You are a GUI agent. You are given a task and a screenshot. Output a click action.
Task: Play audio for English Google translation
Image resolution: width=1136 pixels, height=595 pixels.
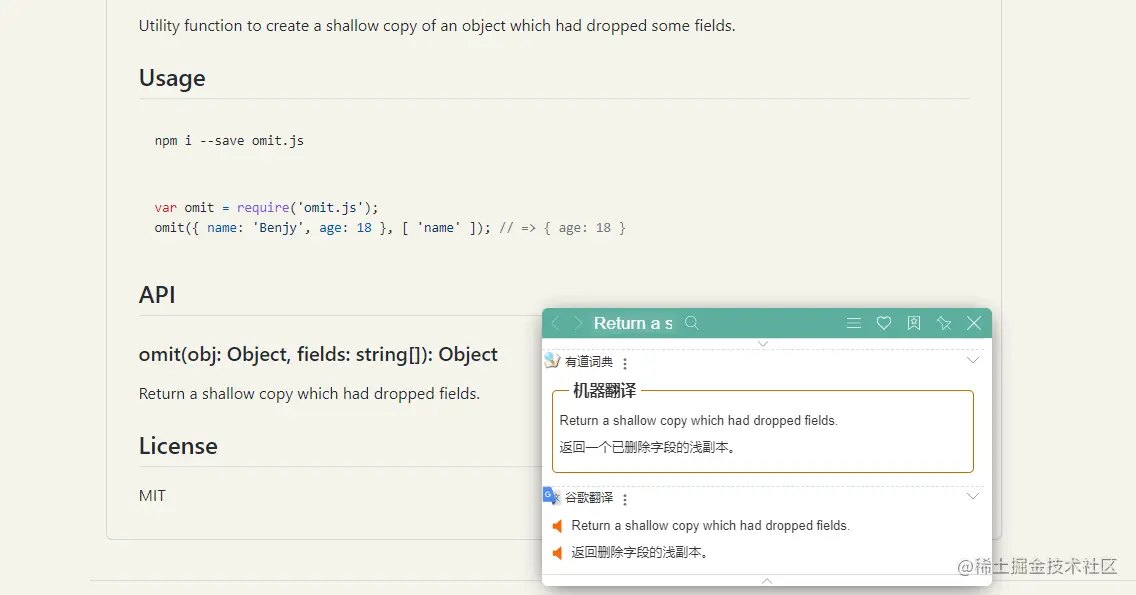(558, 526)
